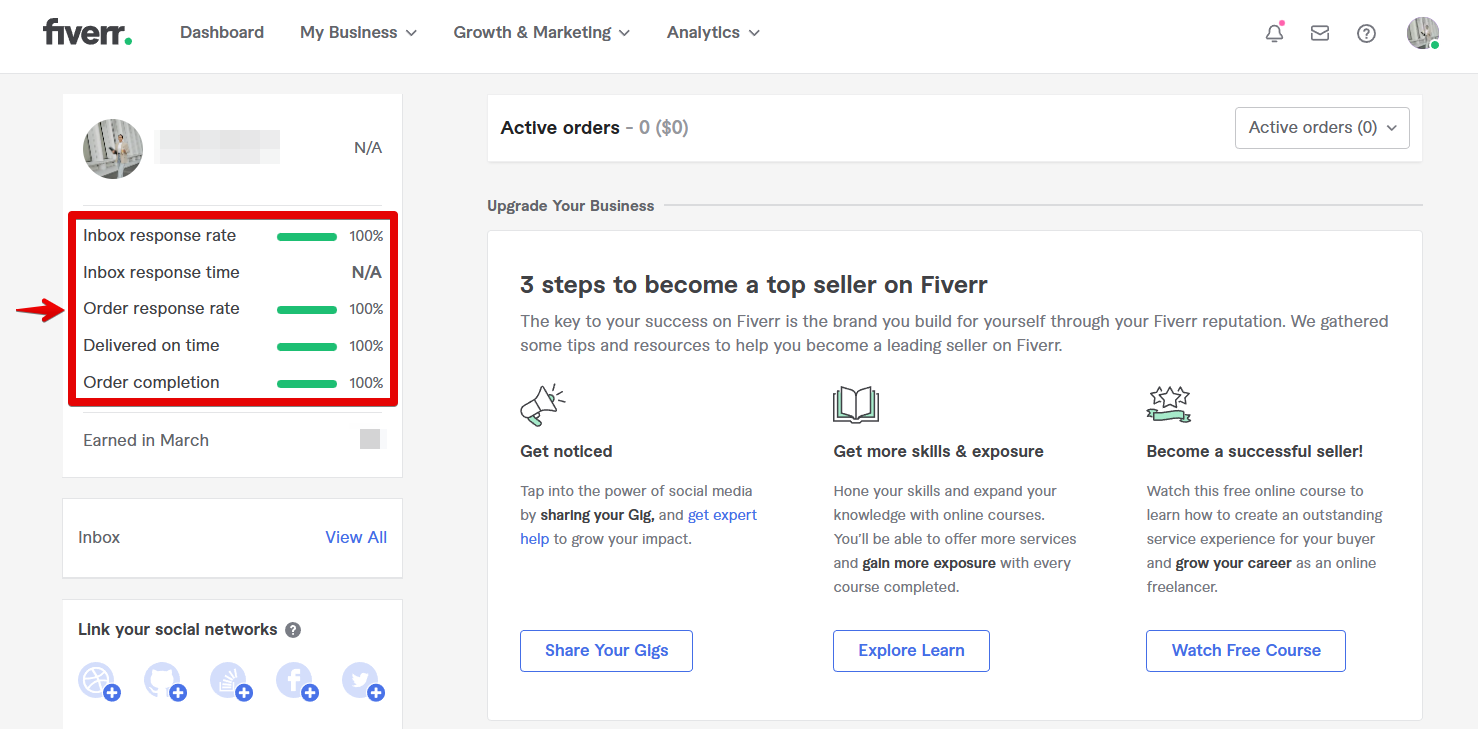Open the Active orders (0) dropdown

(x=1322, y=128)
